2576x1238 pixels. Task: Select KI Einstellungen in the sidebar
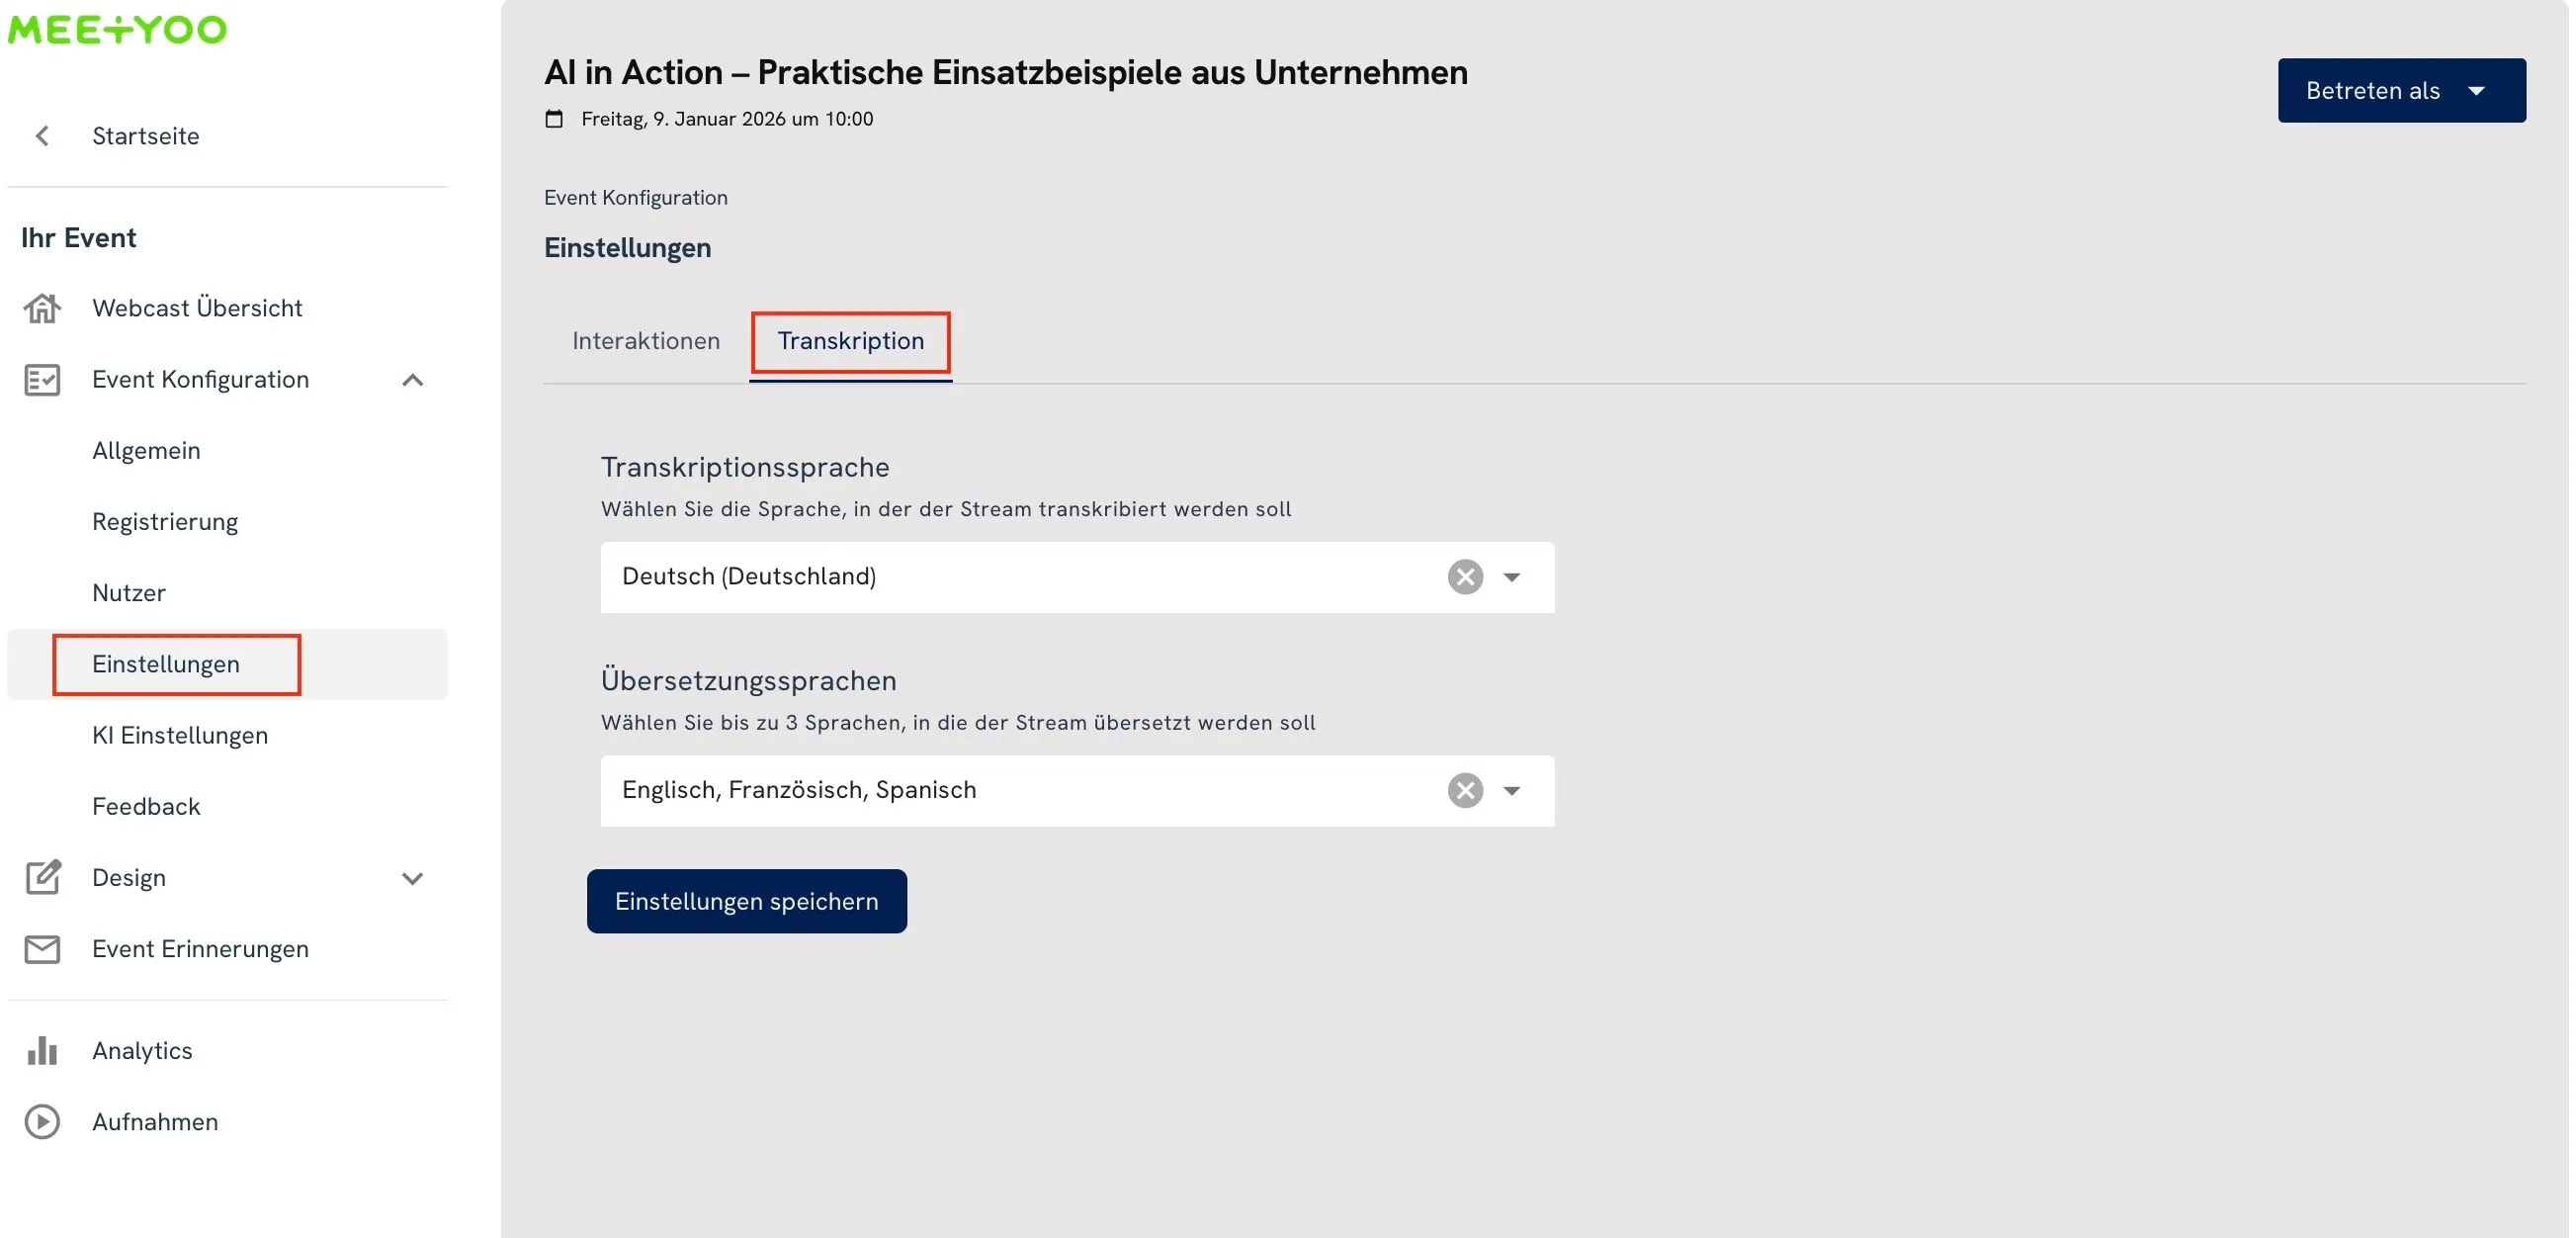(180, 735)
